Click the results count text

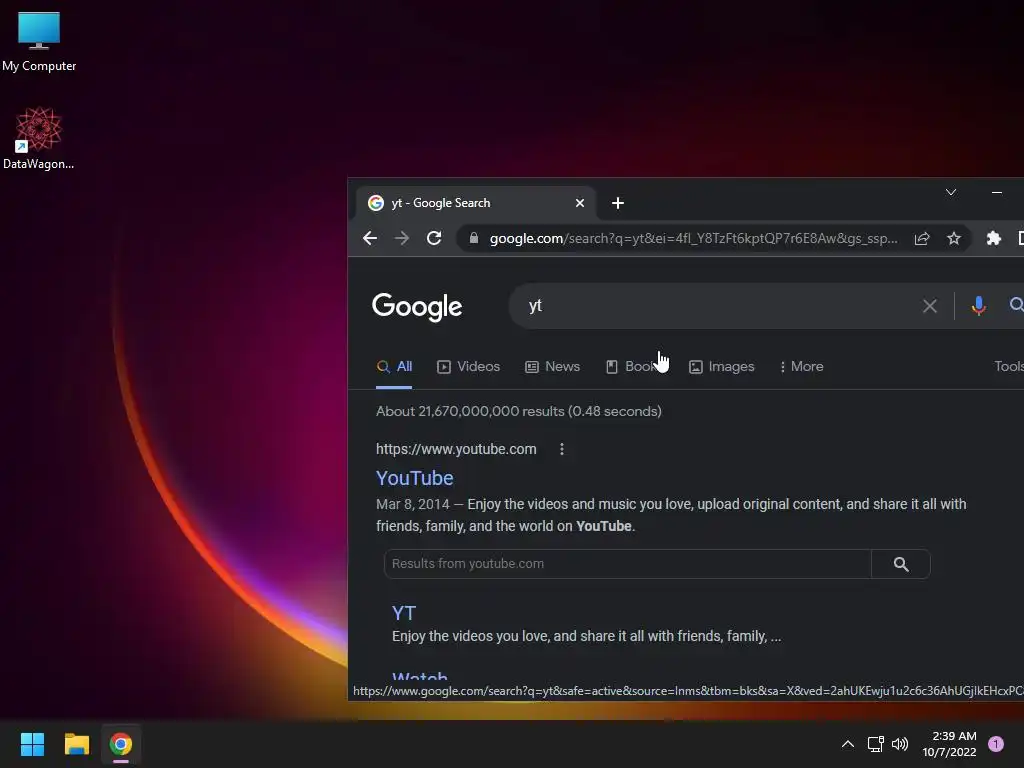pos(519,411)
